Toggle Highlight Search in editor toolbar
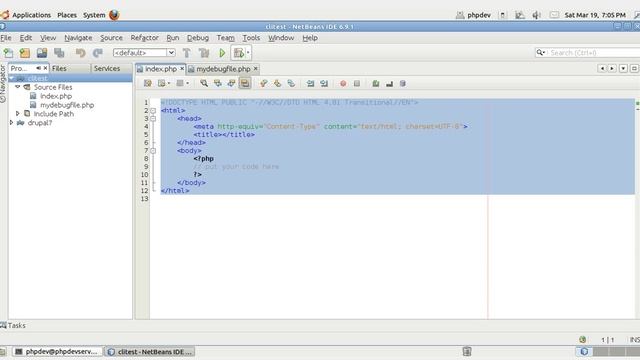The height and width of the screenshot is (360, 640). pyautogui.click(x=245, y=83)
